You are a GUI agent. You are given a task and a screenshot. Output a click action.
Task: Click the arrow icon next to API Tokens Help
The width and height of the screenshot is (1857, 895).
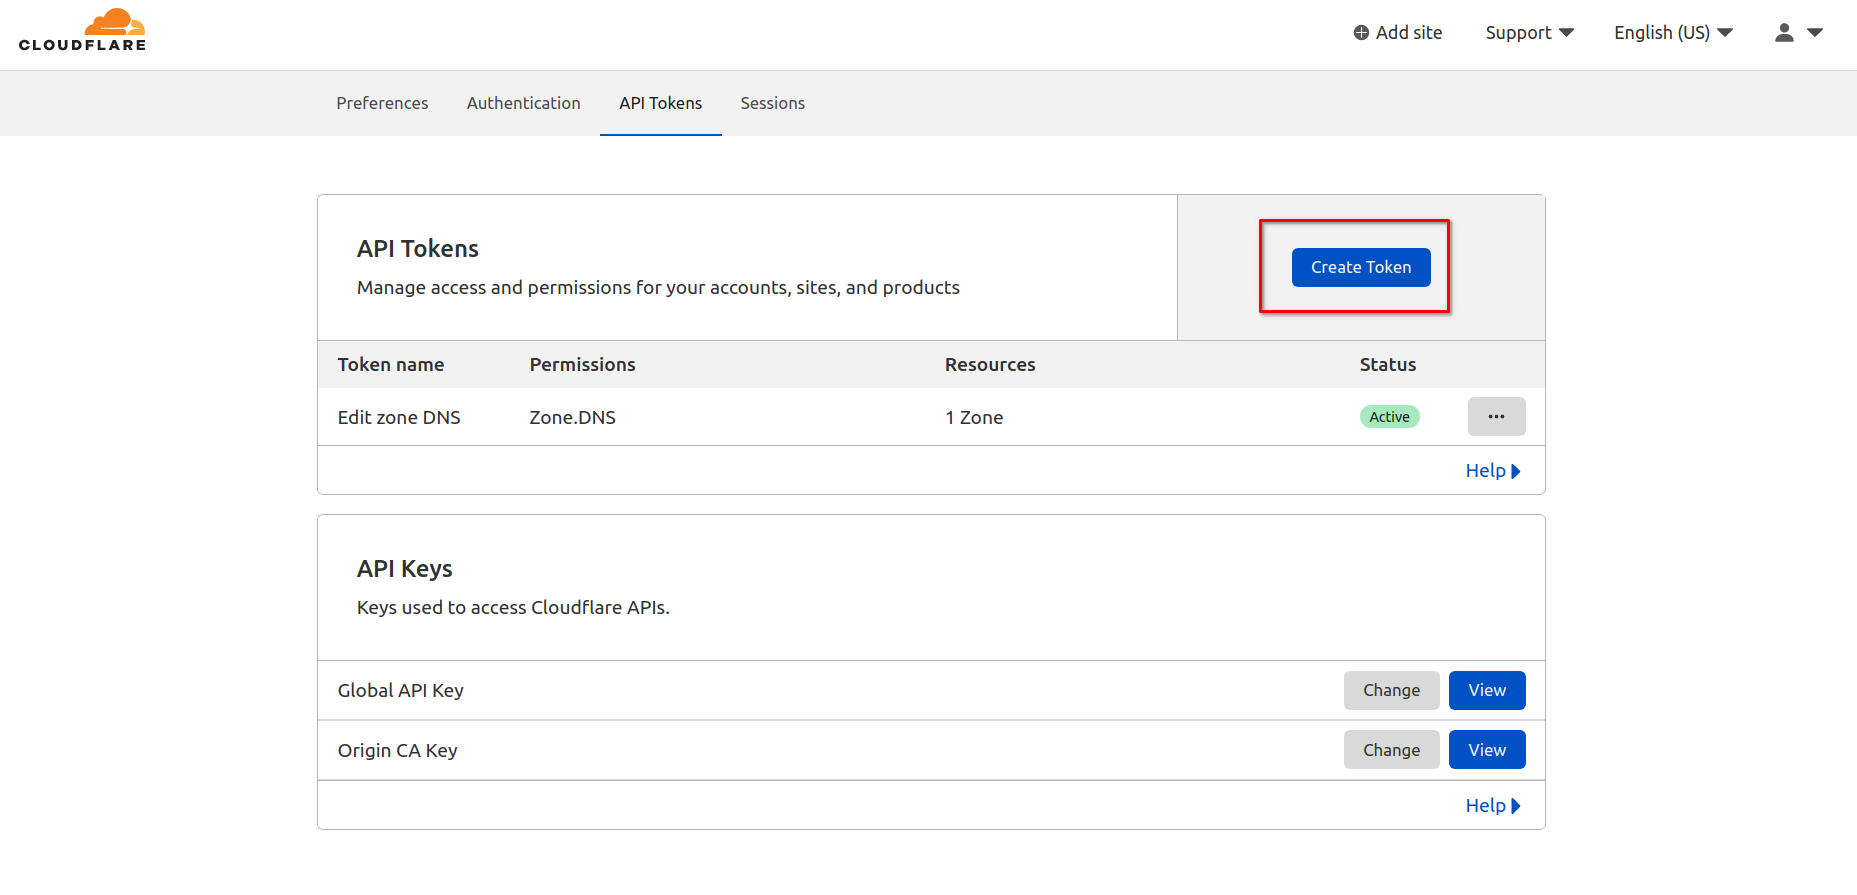click(x=1516, y=471)
